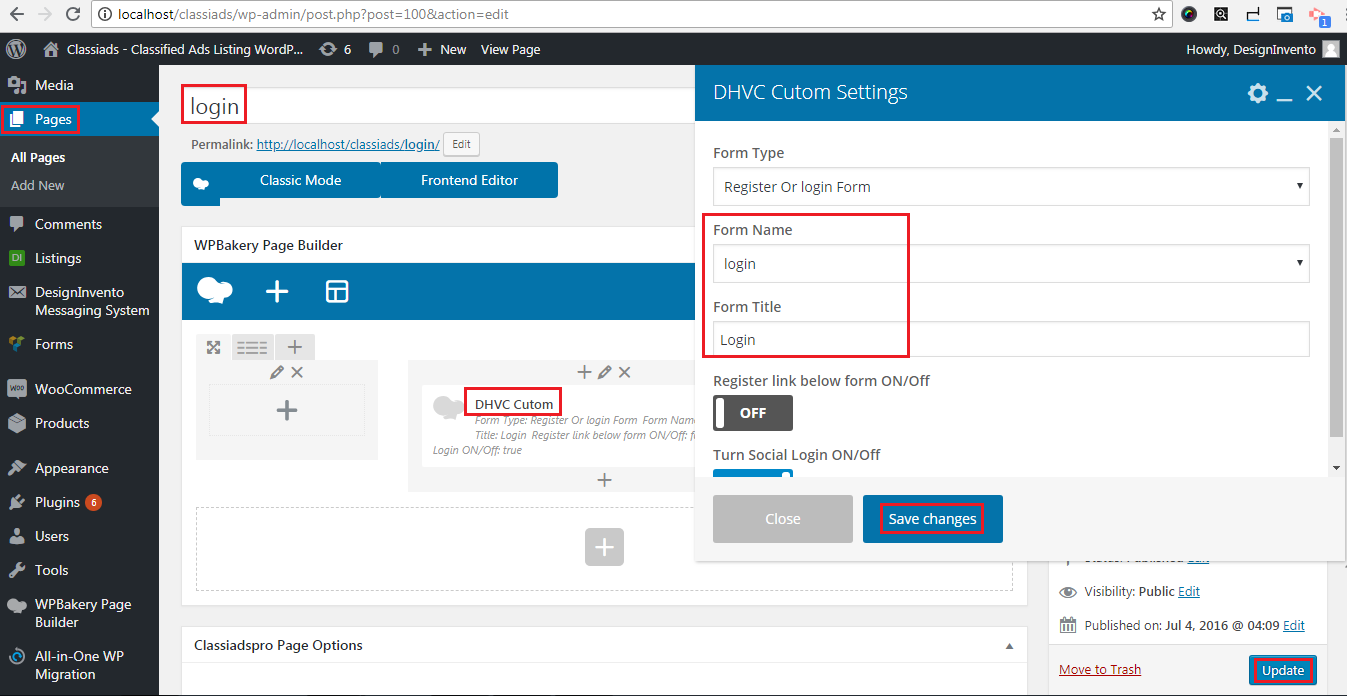This screenshot has height=696, width=1347.
Task: Toggle the Turn Social Login switch
Action: [753, 474]
